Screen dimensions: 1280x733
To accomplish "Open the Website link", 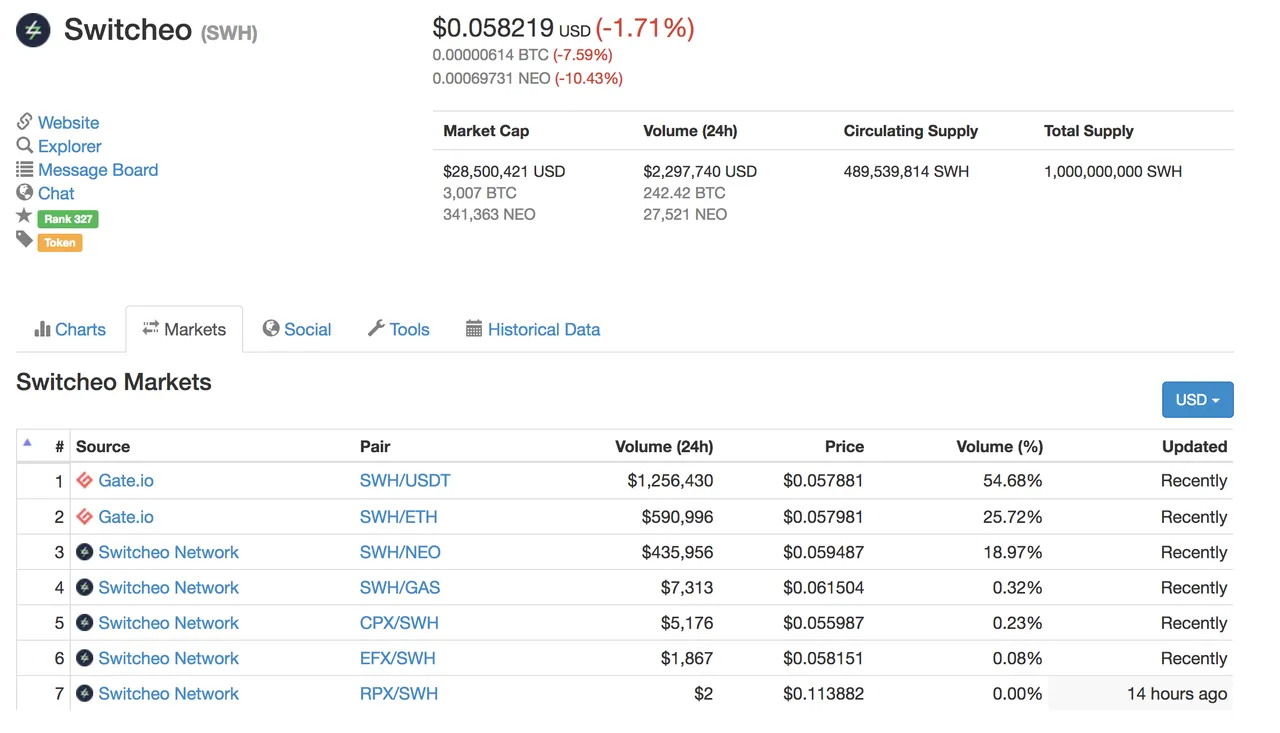I will pos(68,123).
